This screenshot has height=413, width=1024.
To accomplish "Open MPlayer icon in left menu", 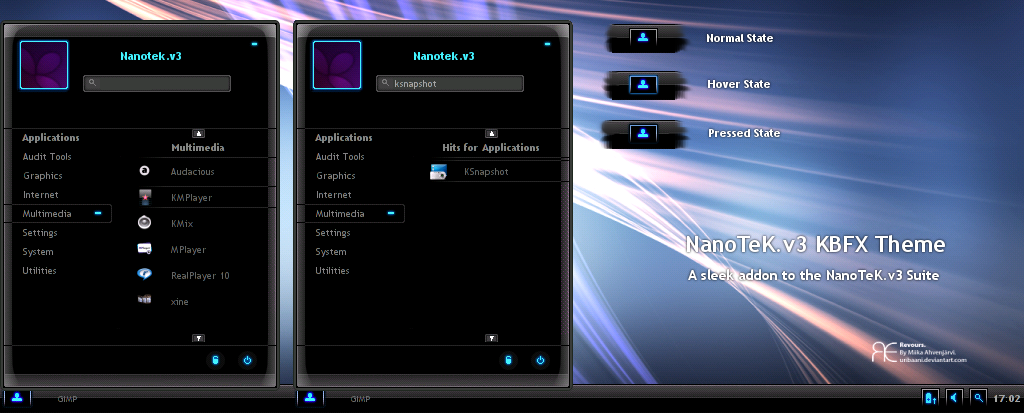I will click(144, 249).
